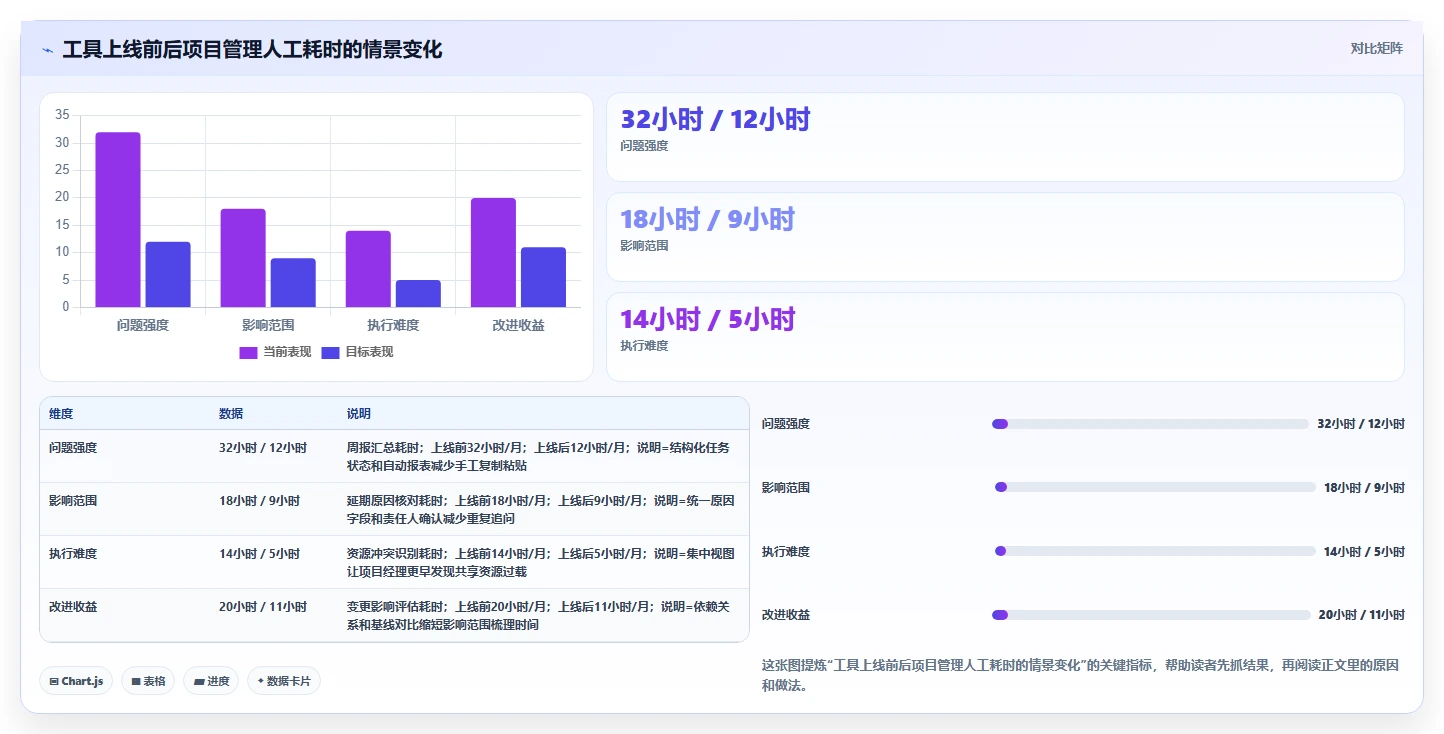Viewport: 1444px width, 734px height.
Task: Click the 资源冲突识别耗时 description cell
Action: coord(541,563)
